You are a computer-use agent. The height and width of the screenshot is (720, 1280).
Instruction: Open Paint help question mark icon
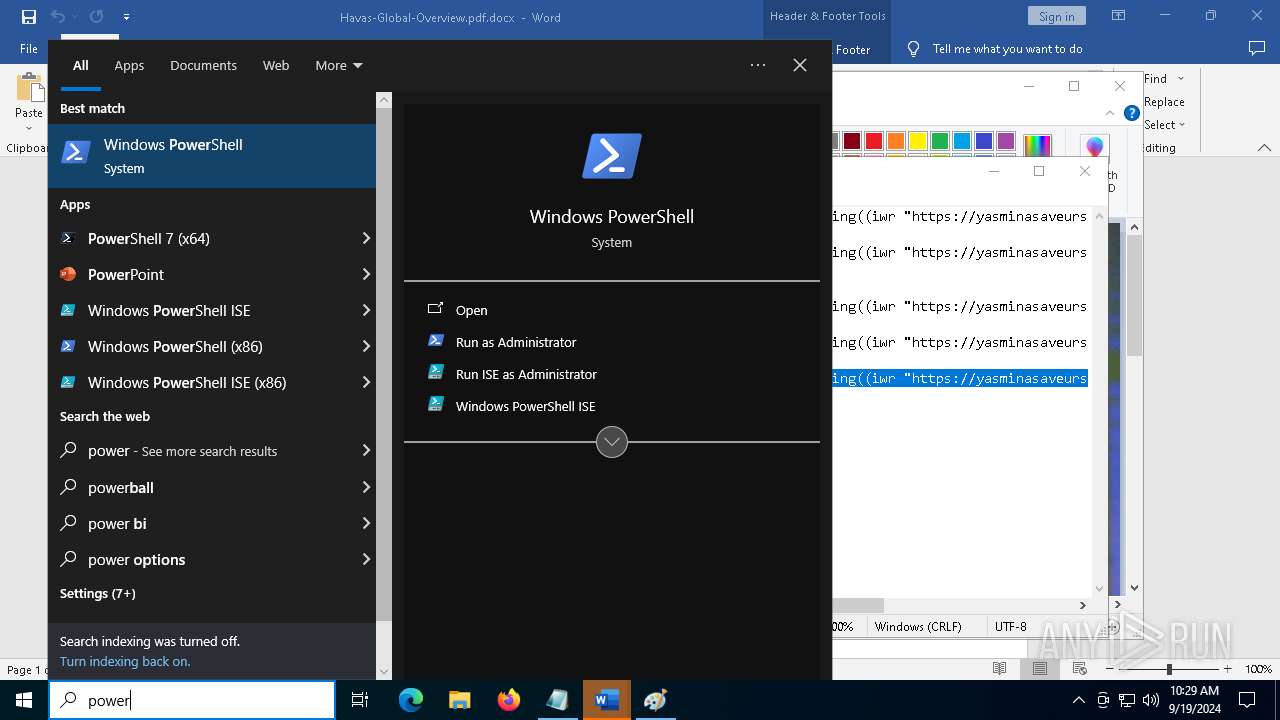[1131, 113]
